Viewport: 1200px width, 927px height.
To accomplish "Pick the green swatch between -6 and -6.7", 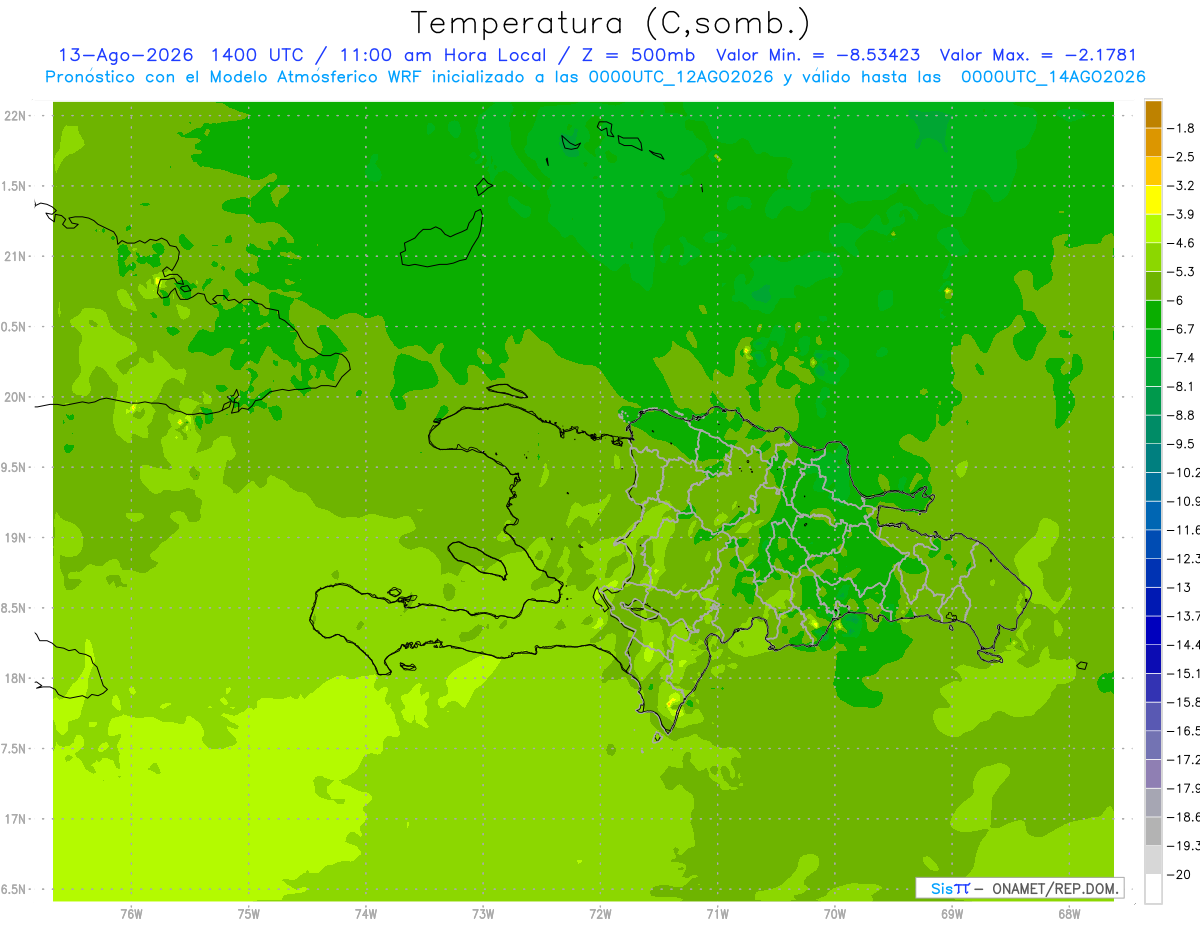I will (x=1153, y=314).
